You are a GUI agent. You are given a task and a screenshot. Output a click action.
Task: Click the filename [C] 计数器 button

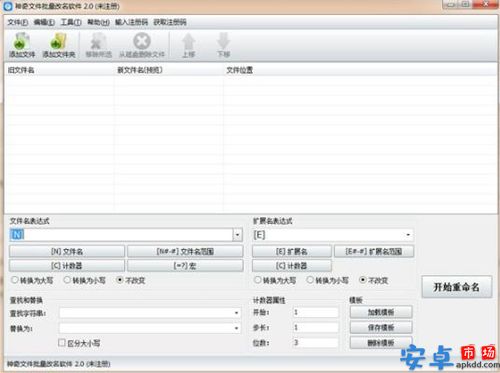point(67,266)
